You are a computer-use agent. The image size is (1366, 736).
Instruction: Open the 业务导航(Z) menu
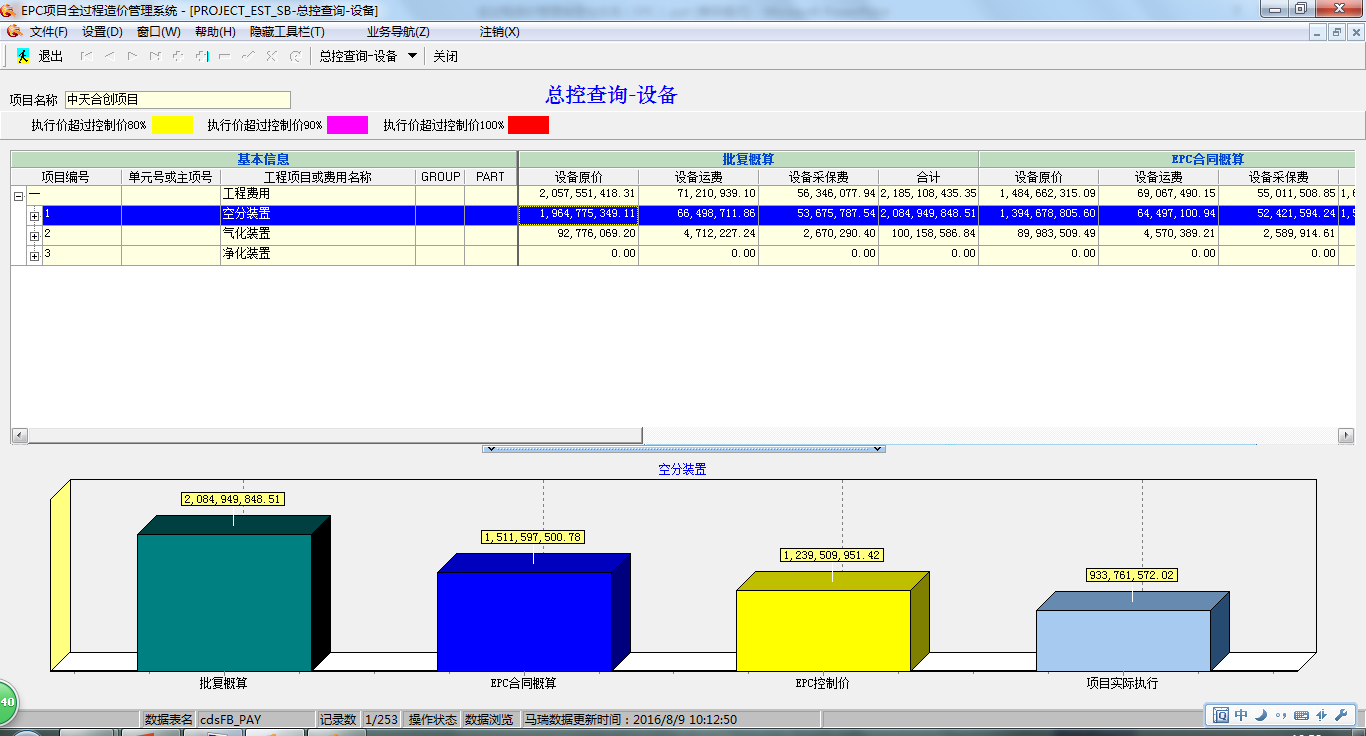click(x=398, y=32)
